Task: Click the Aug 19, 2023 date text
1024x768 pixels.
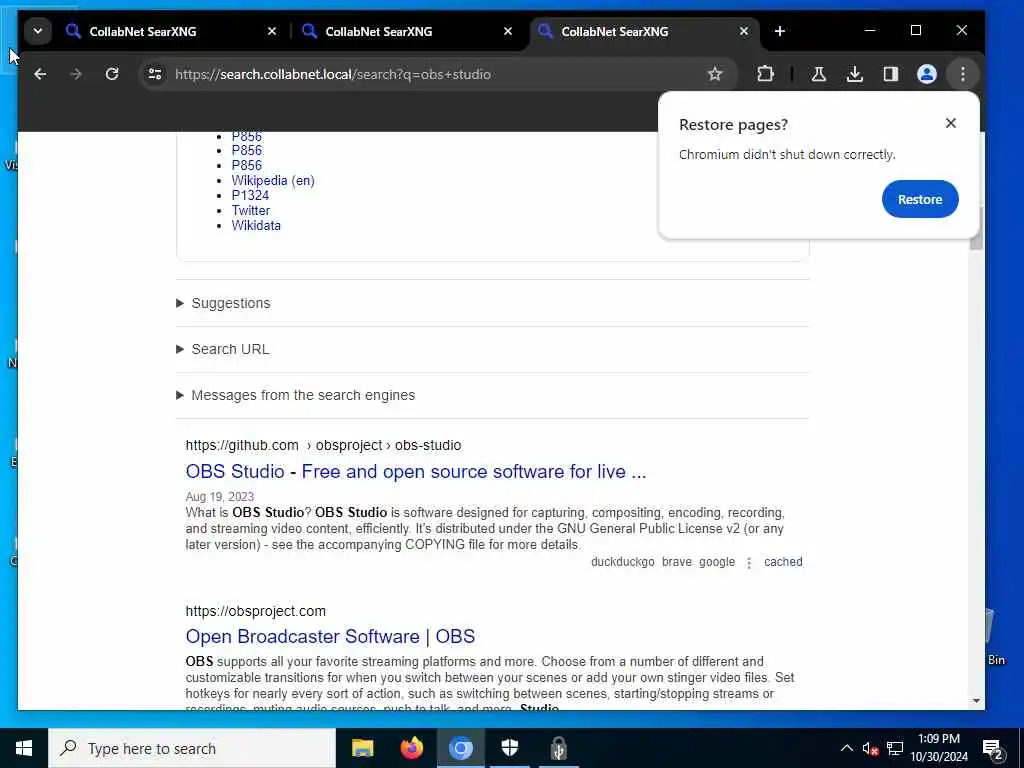Action: [219, 496]
